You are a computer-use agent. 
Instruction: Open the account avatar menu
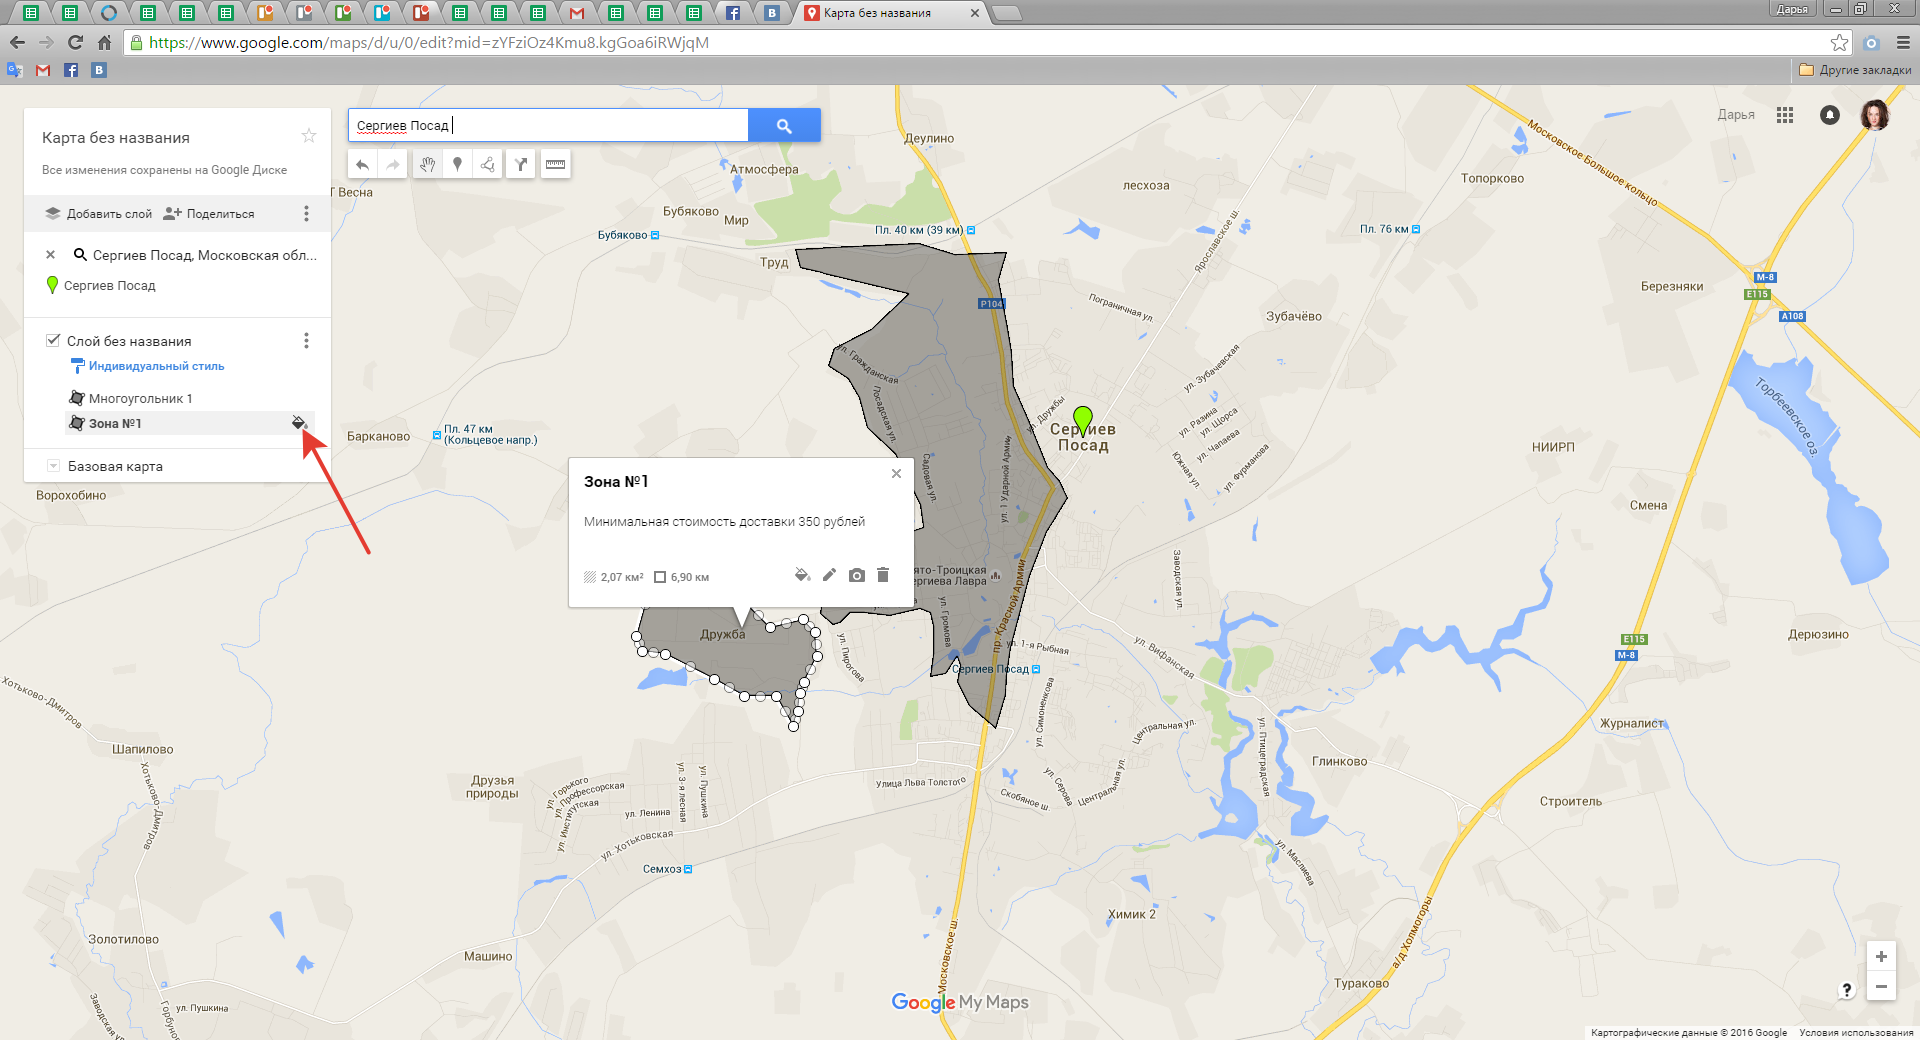click(x=1875, y=115)
